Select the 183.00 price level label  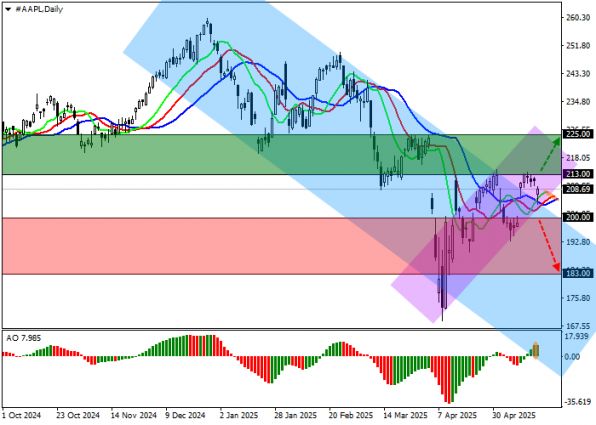click(578, 273)
